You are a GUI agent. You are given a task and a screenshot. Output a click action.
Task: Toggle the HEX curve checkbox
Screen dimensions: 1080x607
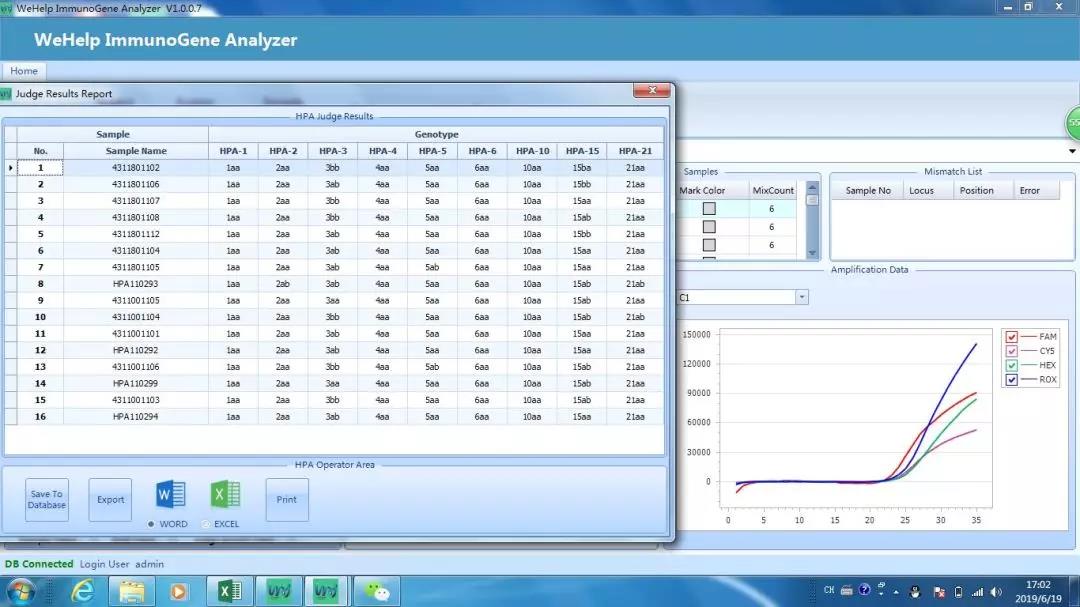point(1011,365)
